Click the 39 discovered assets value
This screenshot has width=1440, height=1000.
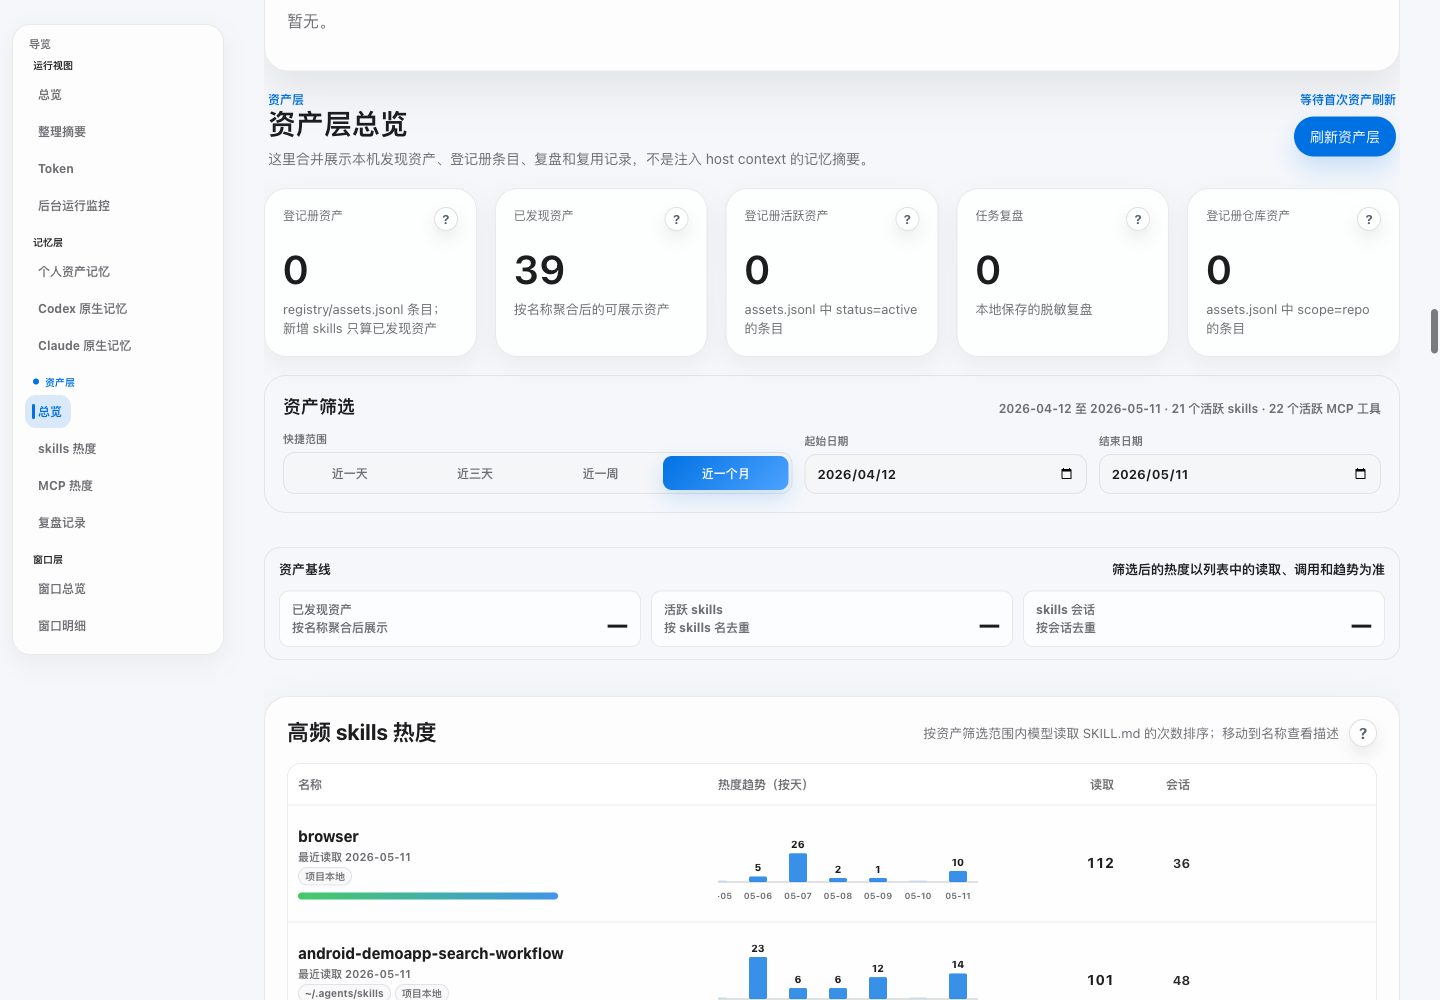click(540, 270)
